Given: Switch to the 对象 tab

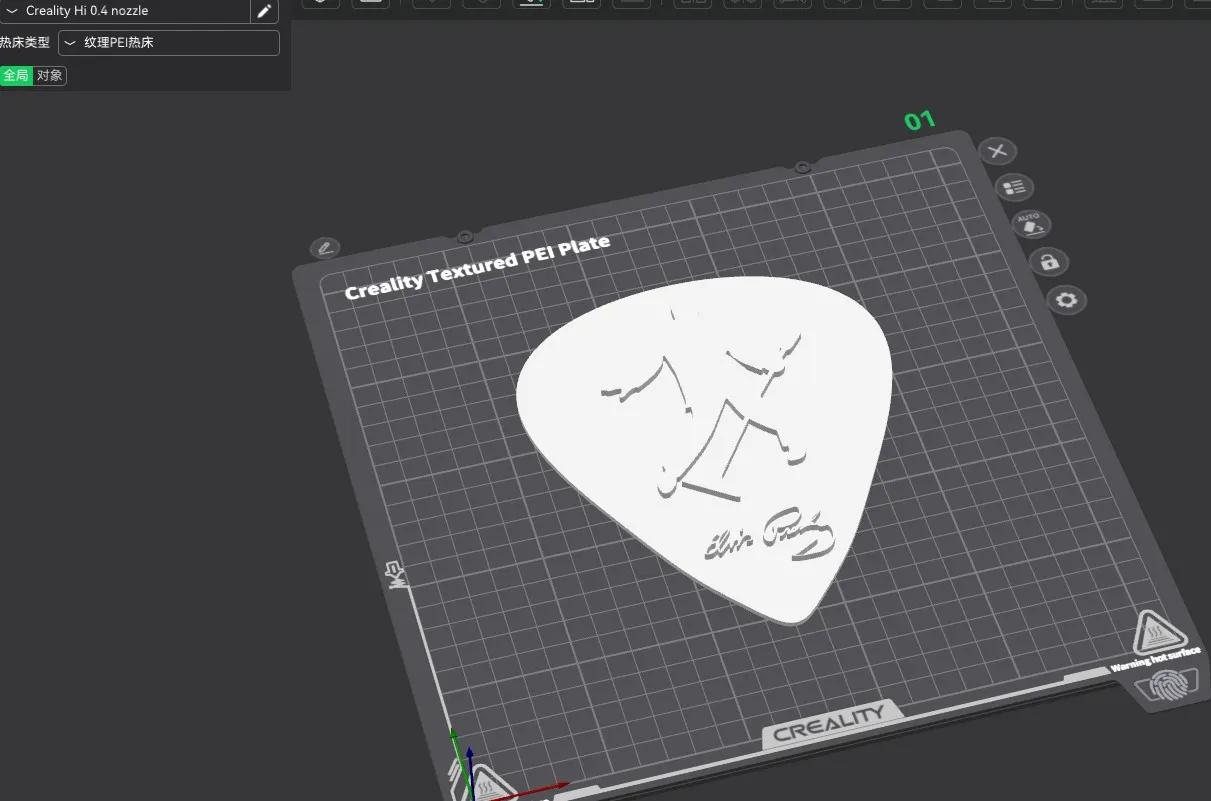Looking at the screenshot, I should pos(49,76).
